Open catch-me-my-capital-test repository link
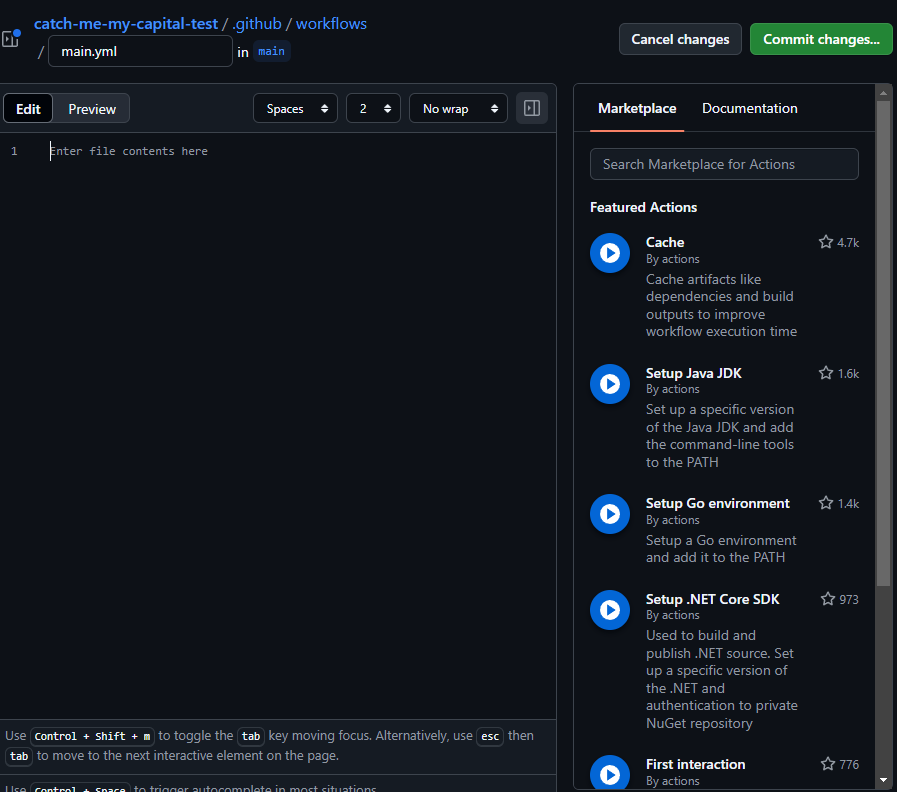 point(126,23)
